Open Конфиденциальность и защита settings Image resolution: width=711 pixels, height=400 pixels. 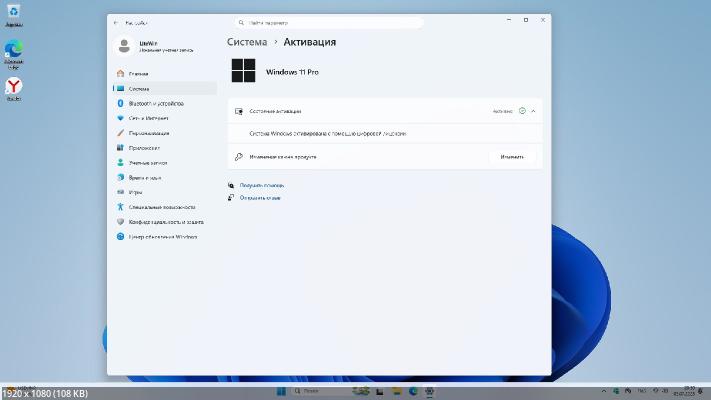[x=164, y=222]
